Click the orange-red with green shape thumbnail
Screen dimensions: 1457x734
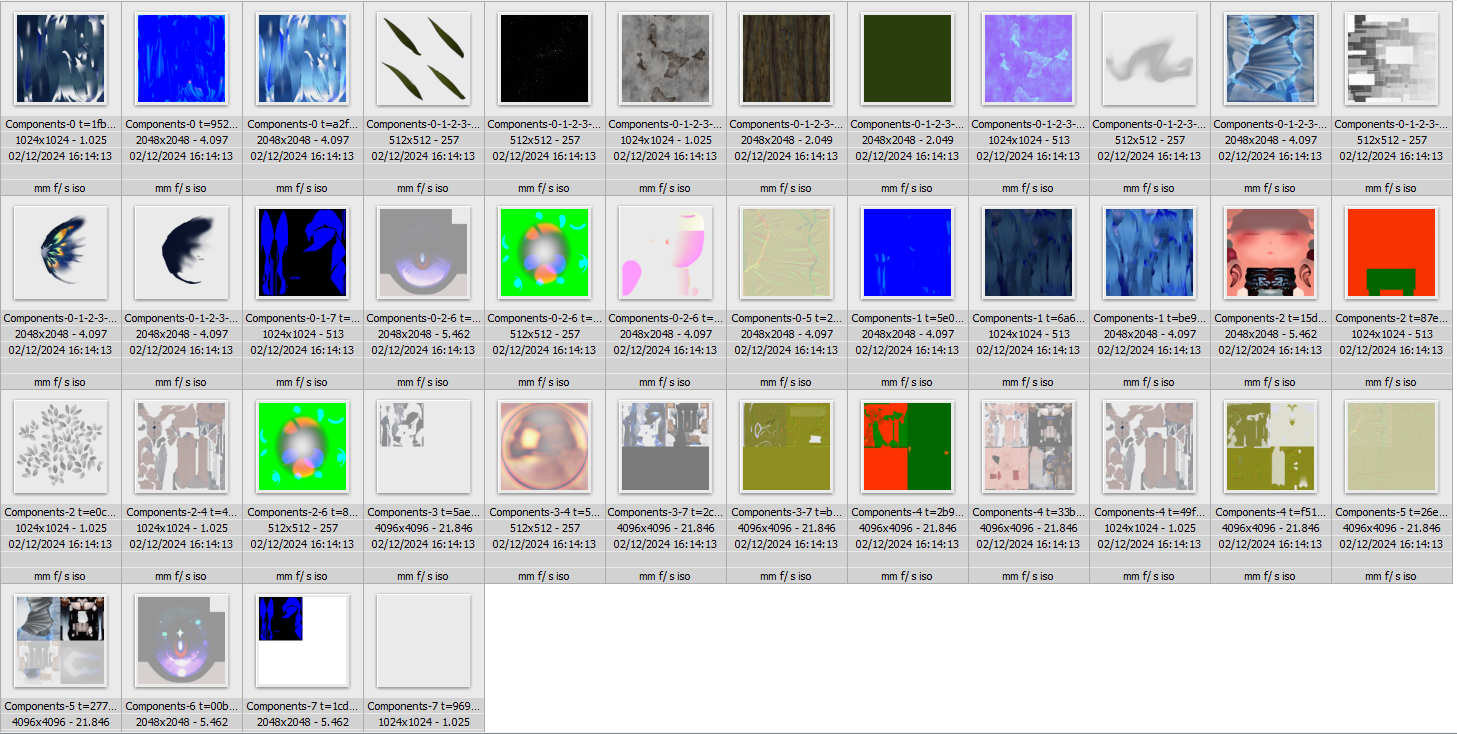(1391, 252)
